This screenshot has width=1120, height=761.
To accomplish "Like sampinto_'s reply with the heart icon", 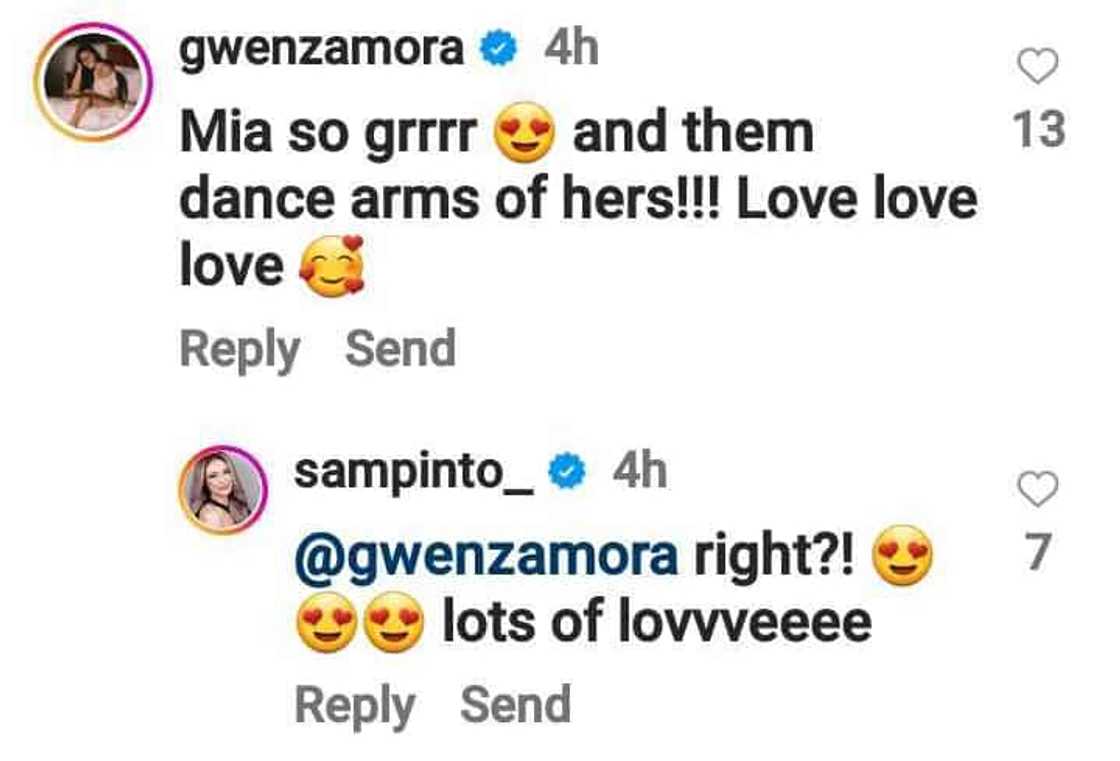I will (1037, 488).
